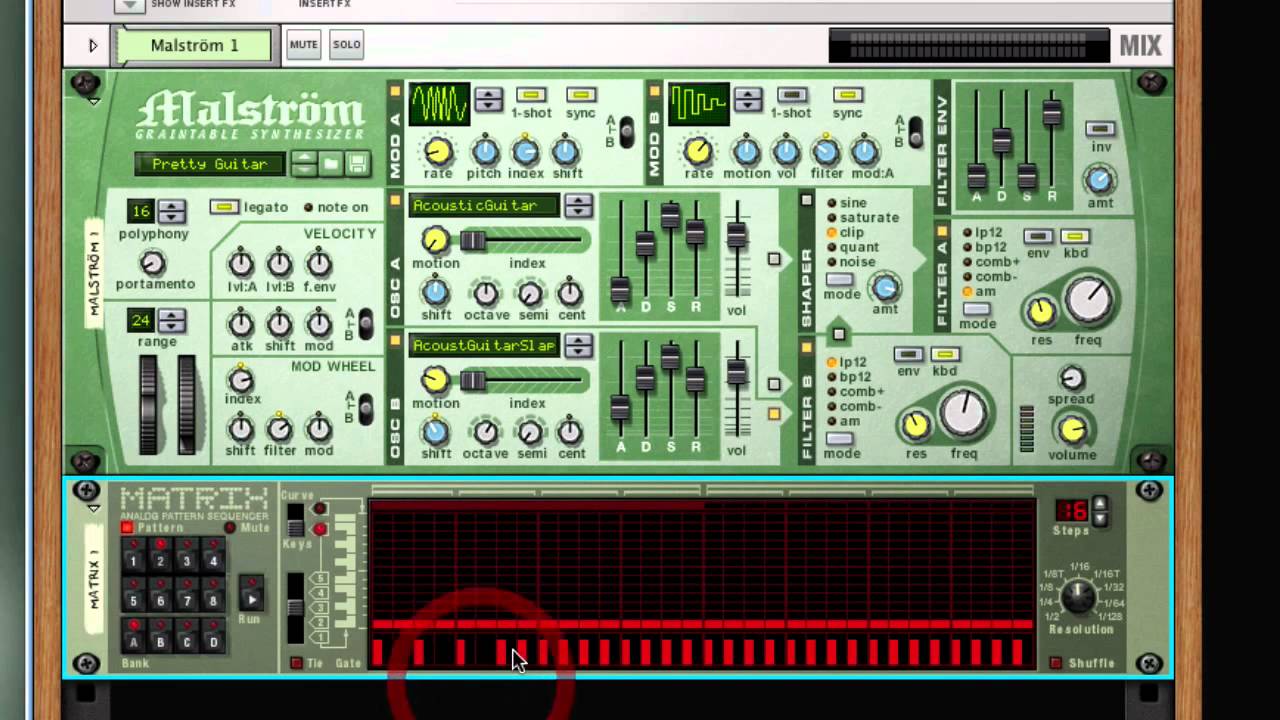
Task: Click the Osc A octave knob
Action: [x=485, y=293]
